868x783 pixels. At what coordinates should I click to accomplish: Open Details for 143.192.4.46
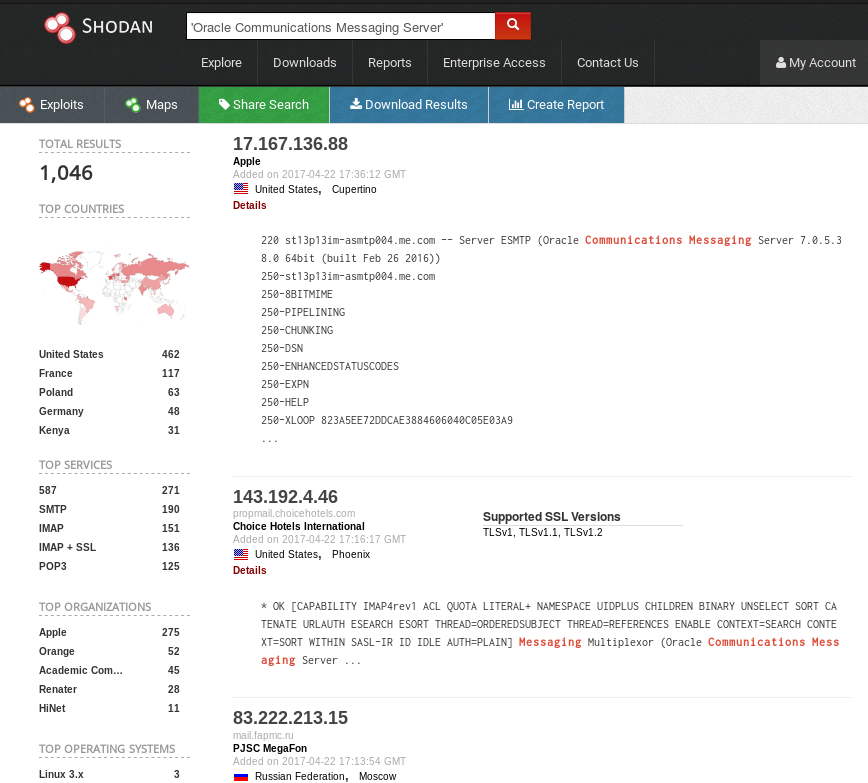pyautogui.click(x=250, y=570)
